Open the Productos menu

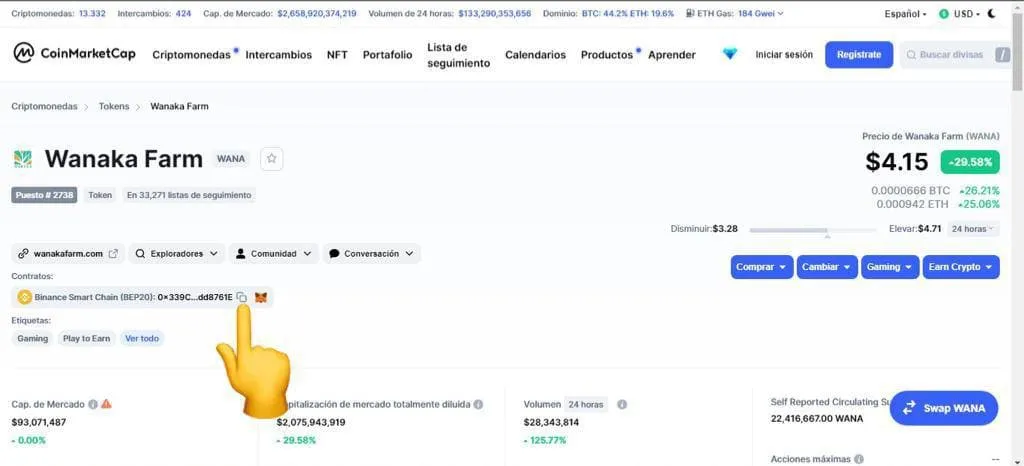(607, 55)
